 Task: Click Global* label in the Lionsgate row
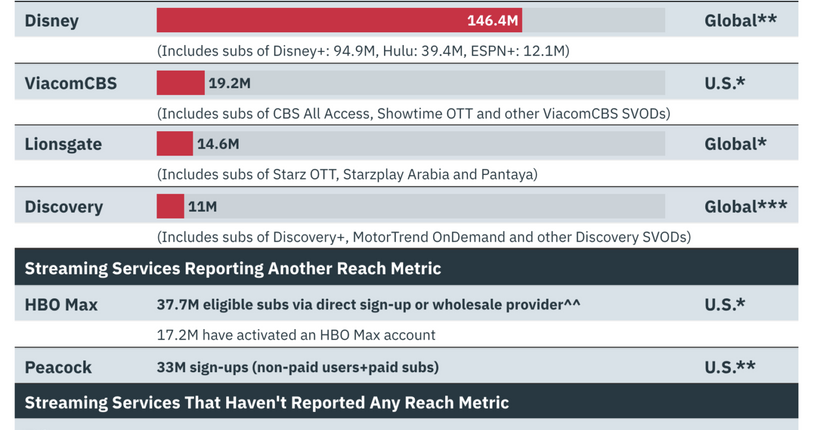(x=735, y=144)
